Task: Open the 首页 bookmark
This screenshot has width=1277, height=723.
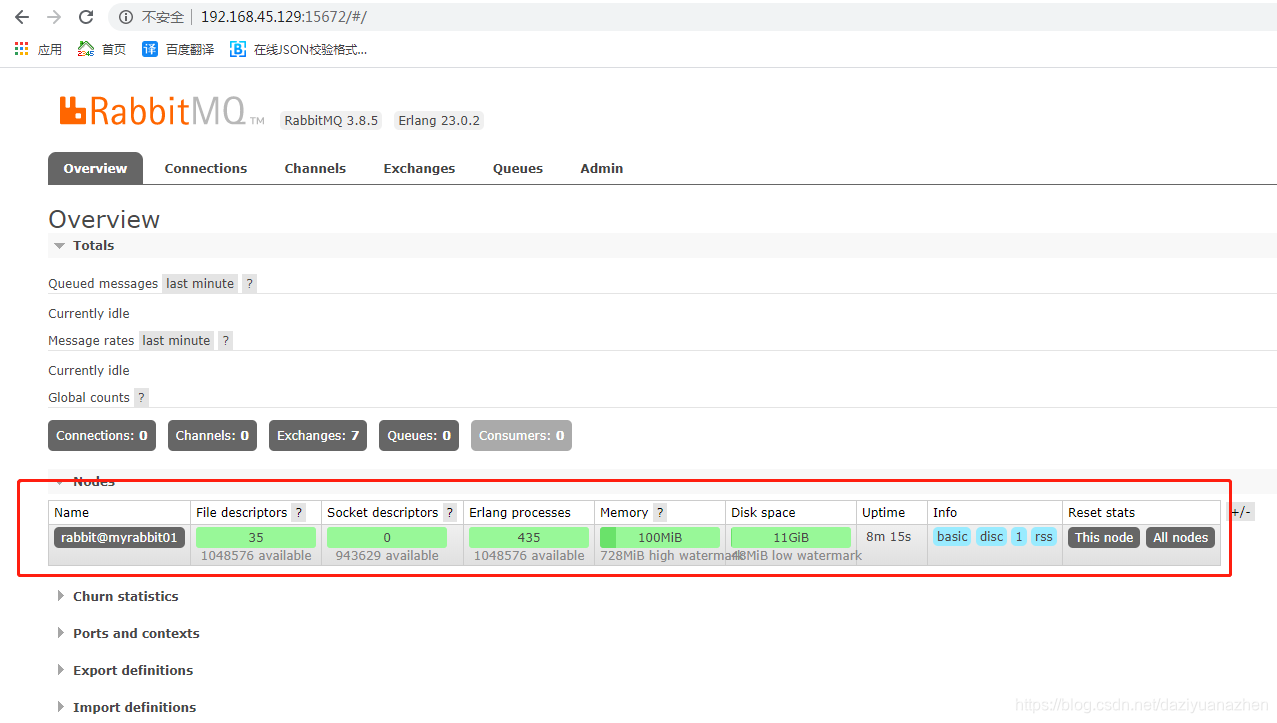Action: click(x=102, y=49)
